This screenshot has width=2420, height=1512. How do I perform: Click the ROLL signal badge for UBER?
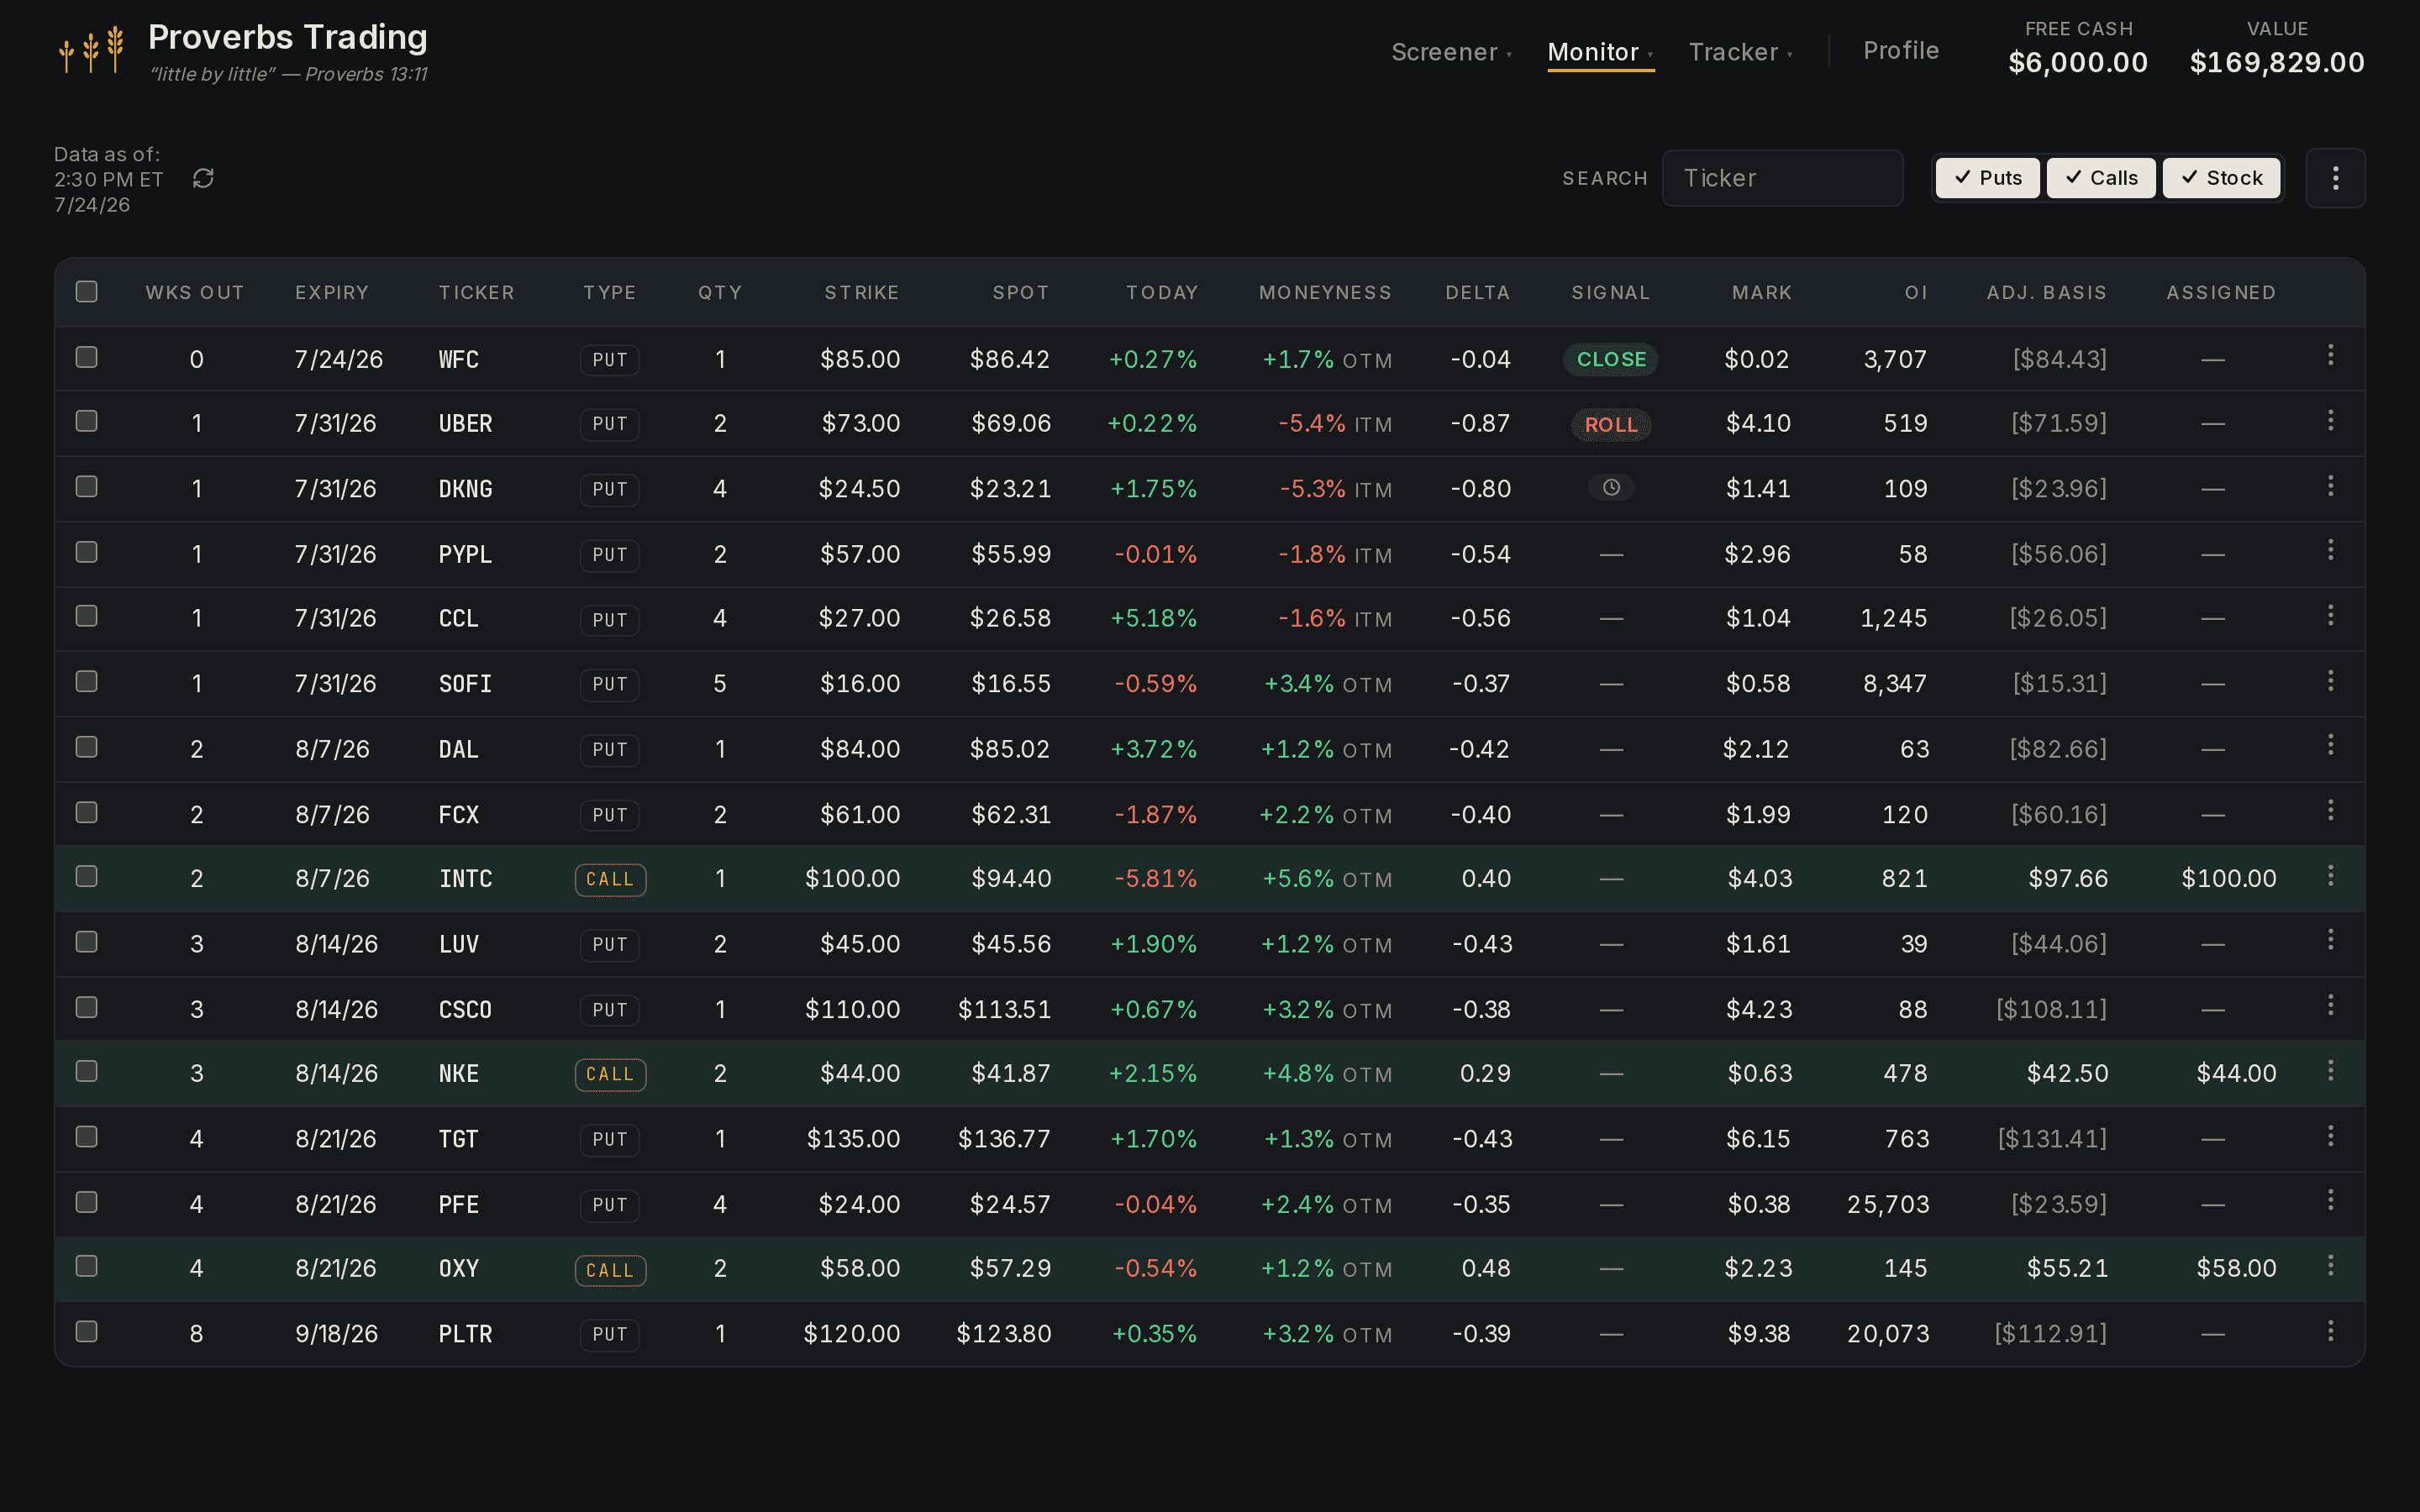1611,424
